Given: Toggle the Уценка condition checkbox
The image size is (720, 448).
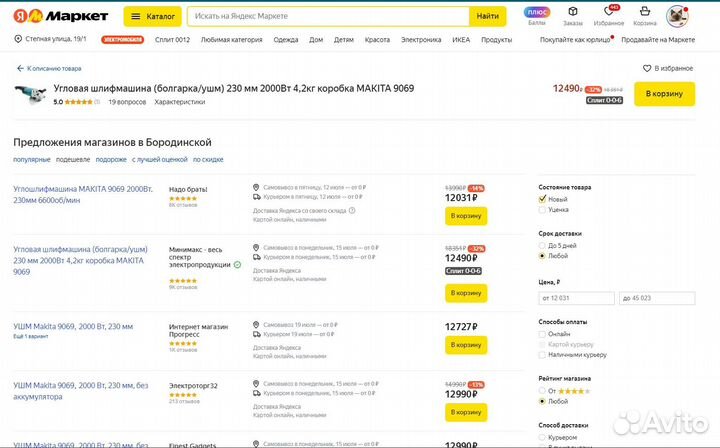Looking at the screenshot, I should click(542, 210).
